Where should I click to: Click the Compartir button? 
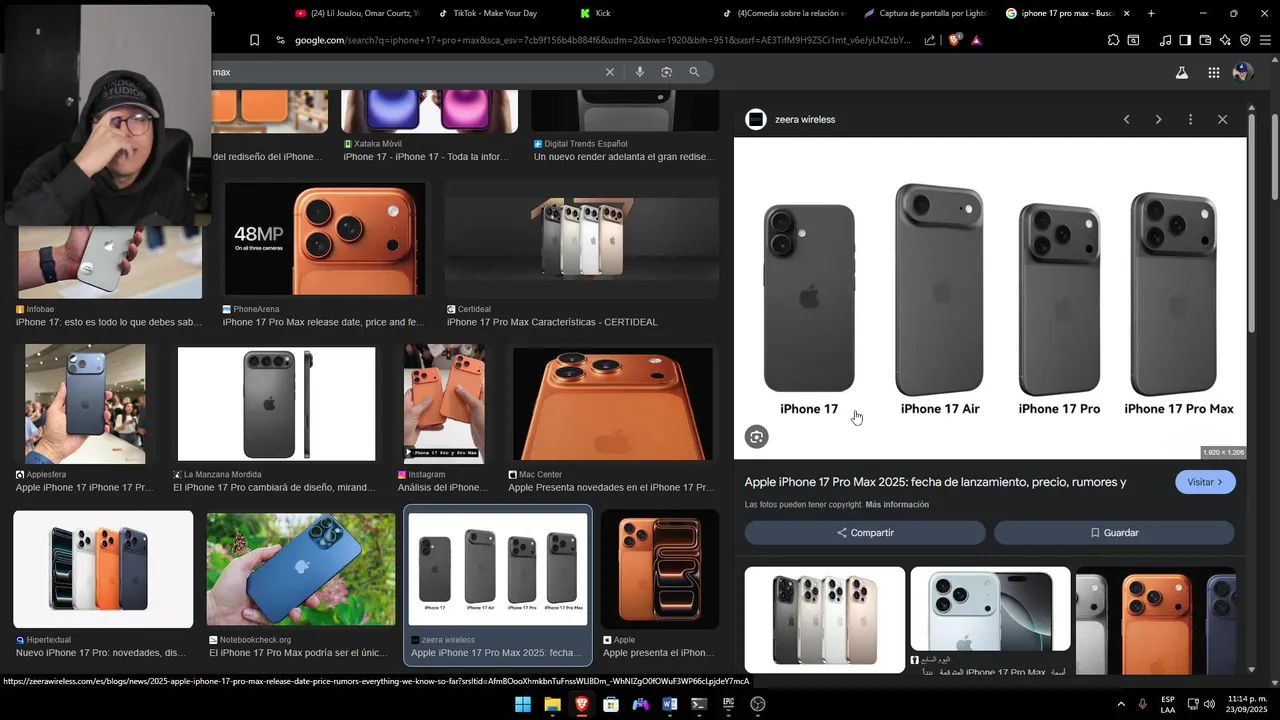865,533
